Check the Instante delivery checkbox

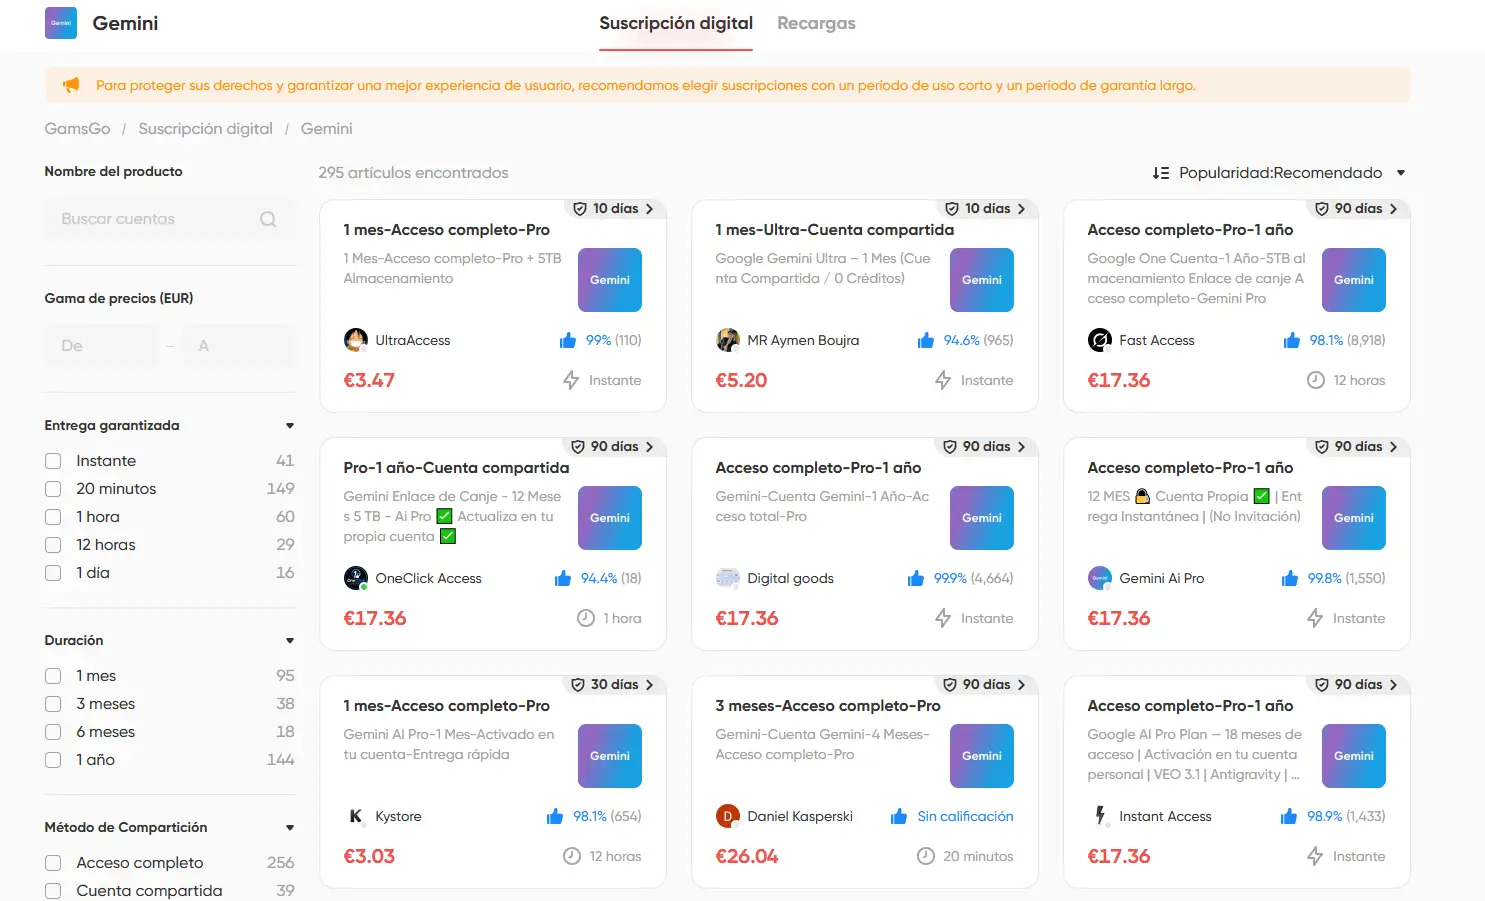(53, 461)
